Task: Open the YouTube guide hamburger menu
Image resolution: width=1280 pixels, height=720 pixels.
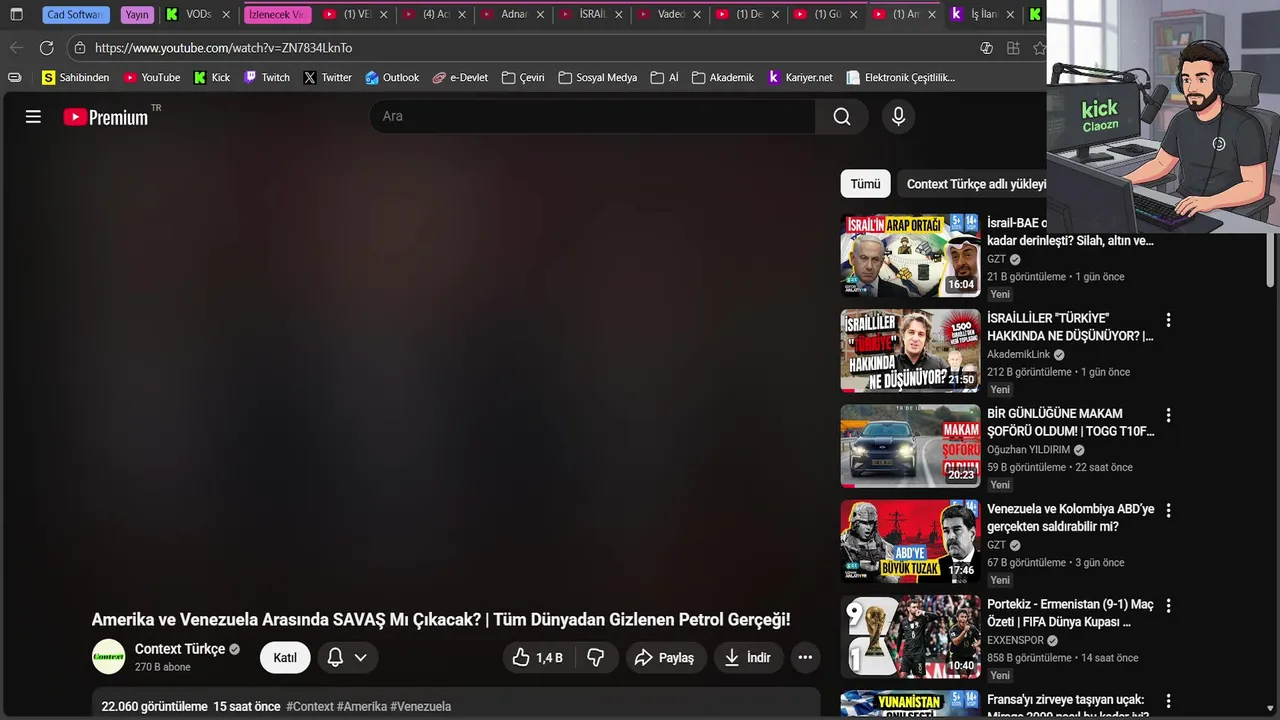Action: [x=33, y=117]
